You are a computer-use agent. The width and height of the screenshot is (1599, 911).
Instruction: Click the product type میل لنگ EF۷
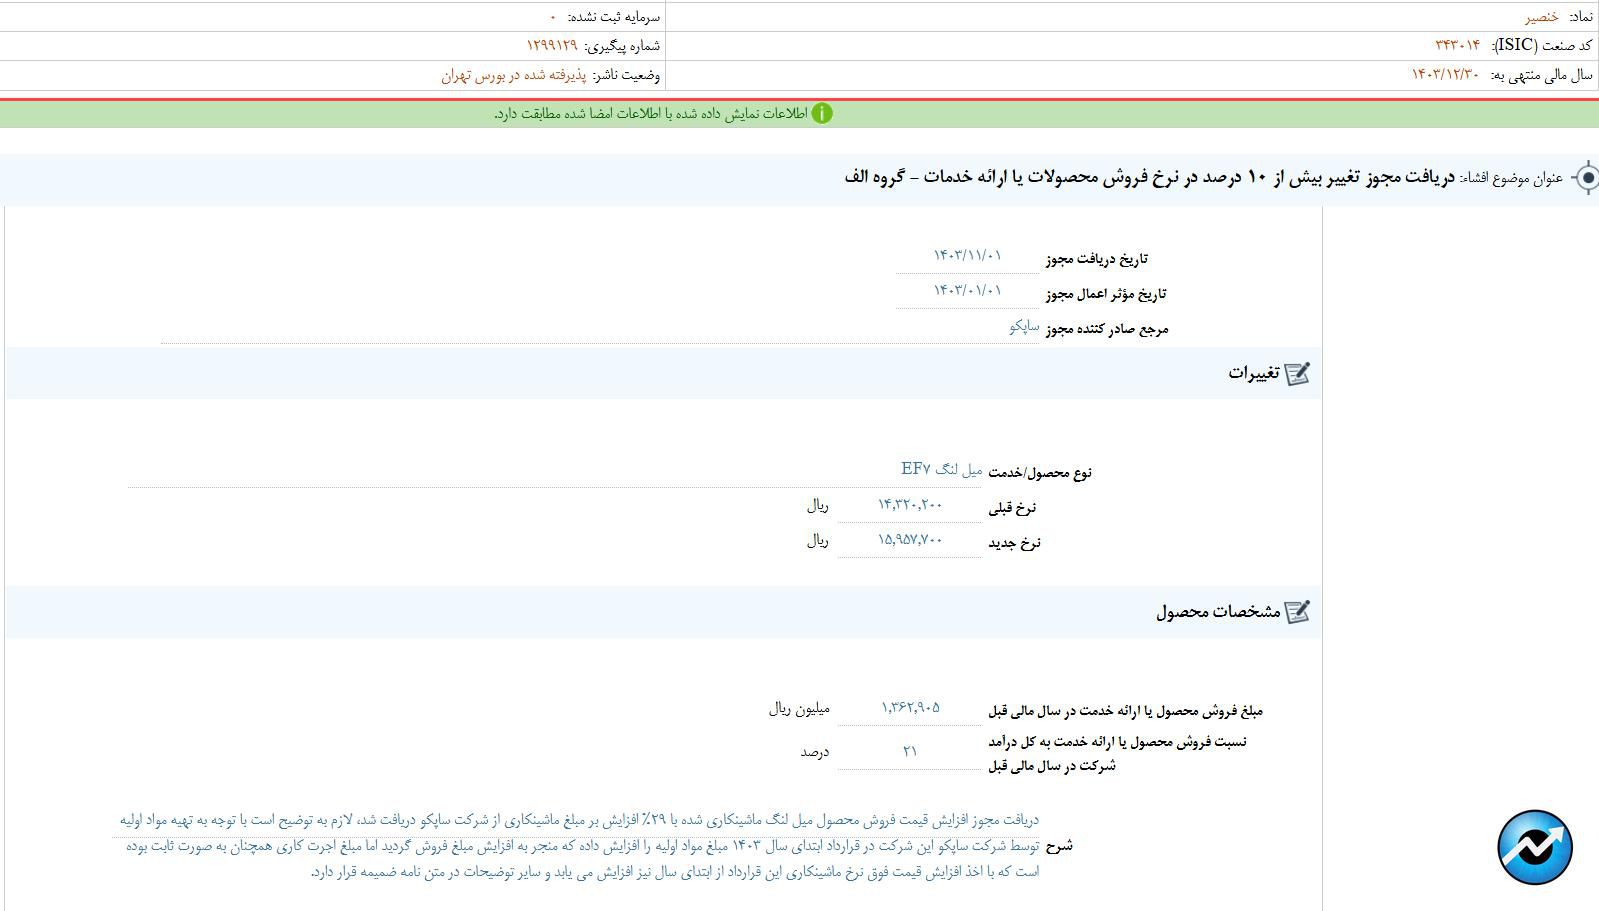941,469
